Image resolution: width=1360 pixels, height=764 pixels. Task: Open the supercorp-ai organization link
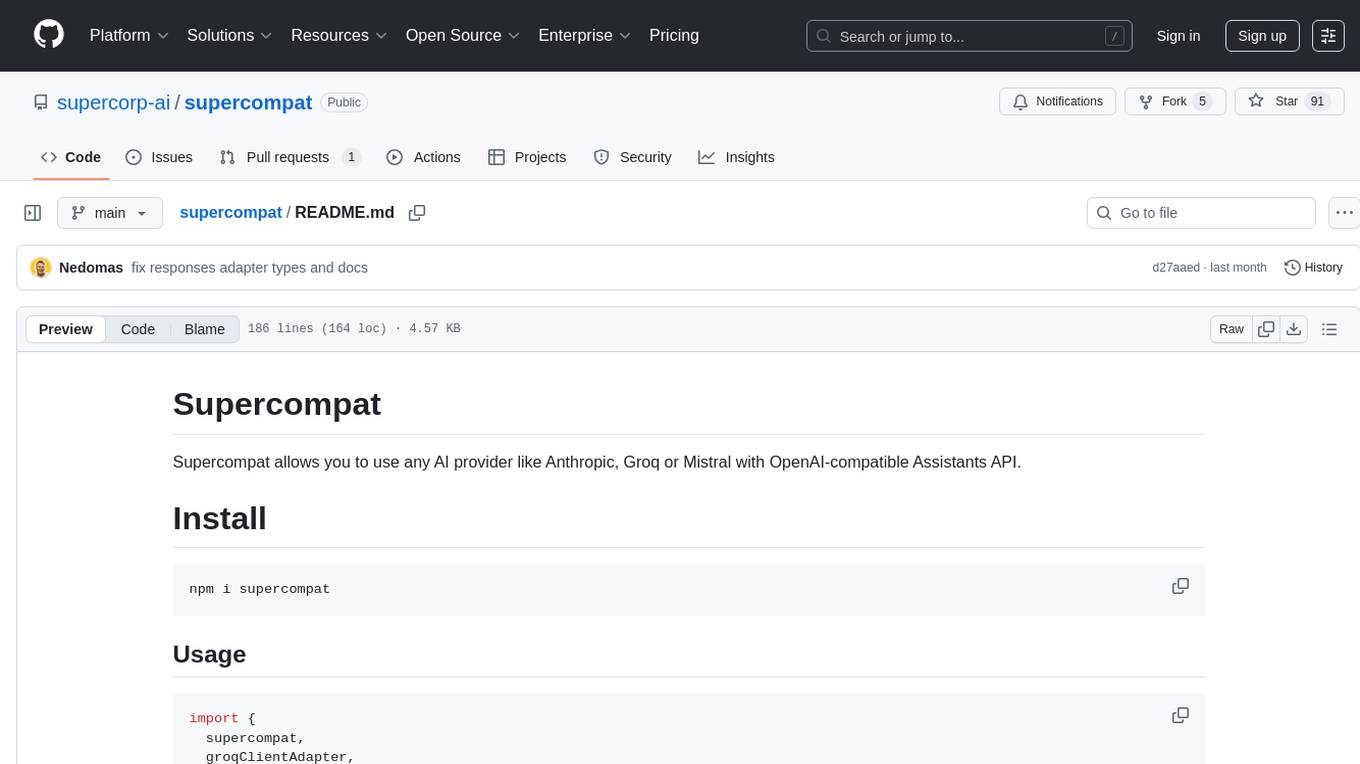(x=114, y=102)
